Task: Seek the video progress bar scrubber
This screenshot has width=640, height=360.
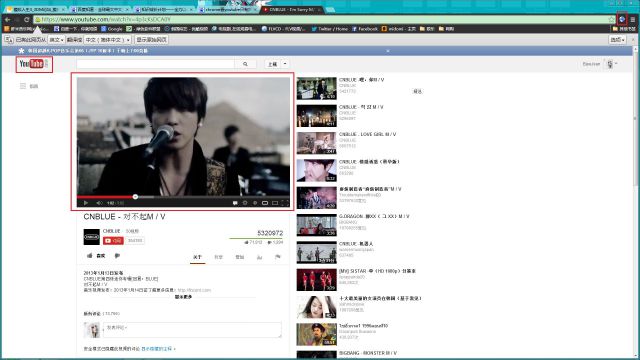Action: 135,197
